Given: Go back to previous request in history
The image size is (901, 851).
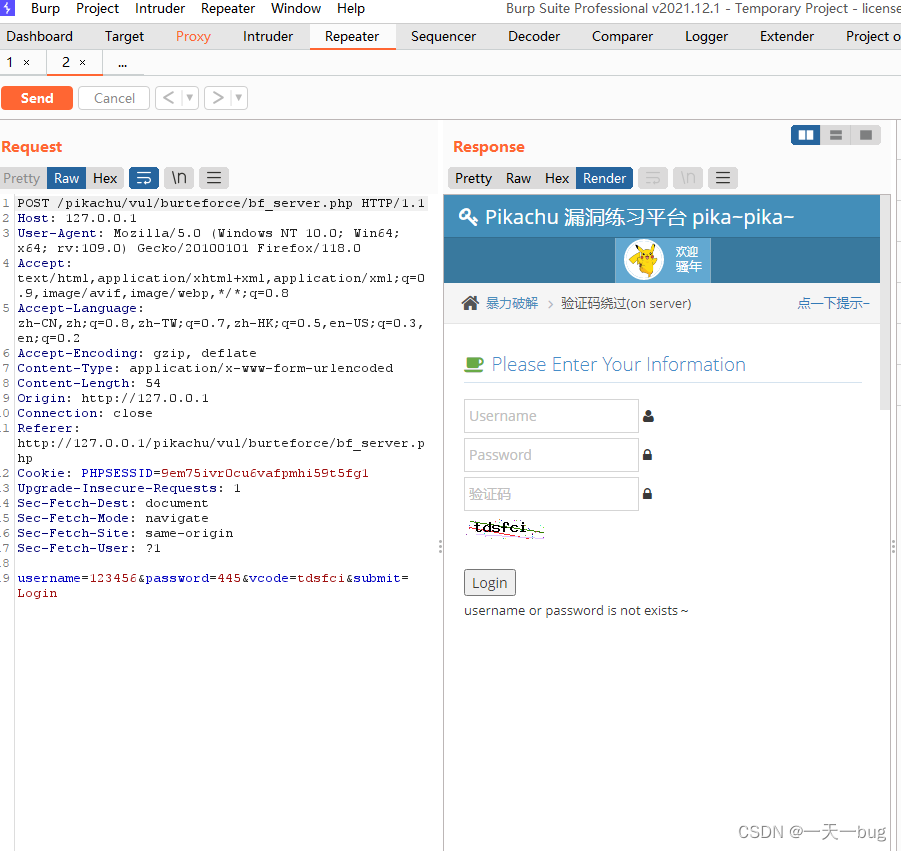Looking at the screenshot, I should click(x=168, y=98).
